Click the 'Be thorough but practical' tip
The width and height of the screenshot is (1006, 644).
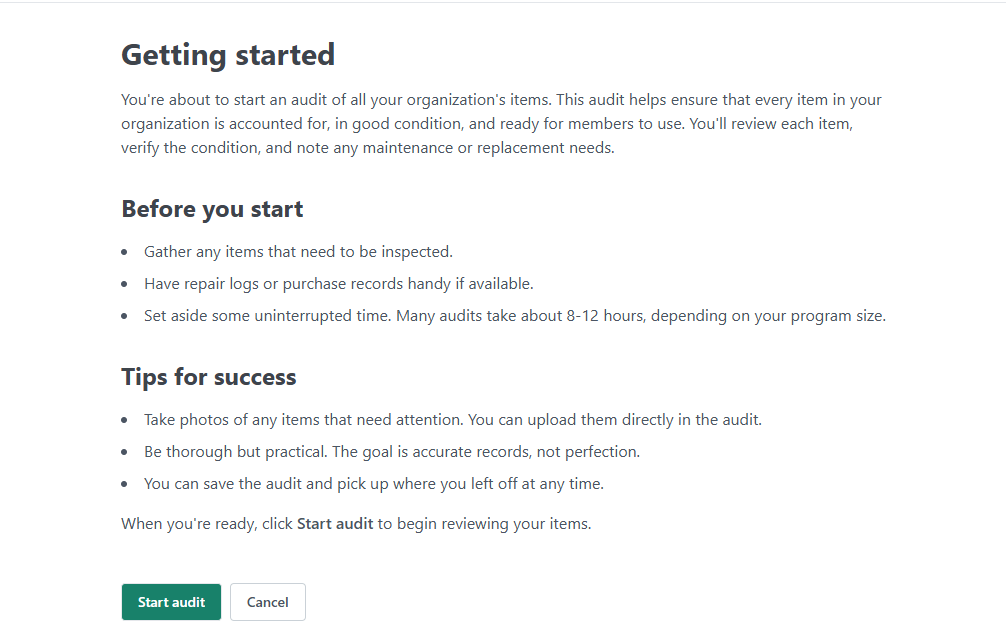(x=391, y=452)
